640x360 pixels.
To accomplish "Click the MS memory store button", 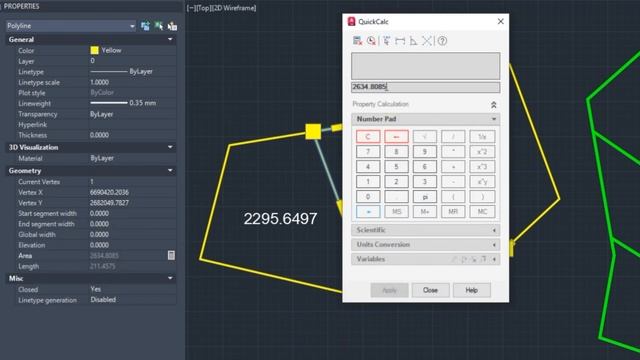I will point(396,211).
